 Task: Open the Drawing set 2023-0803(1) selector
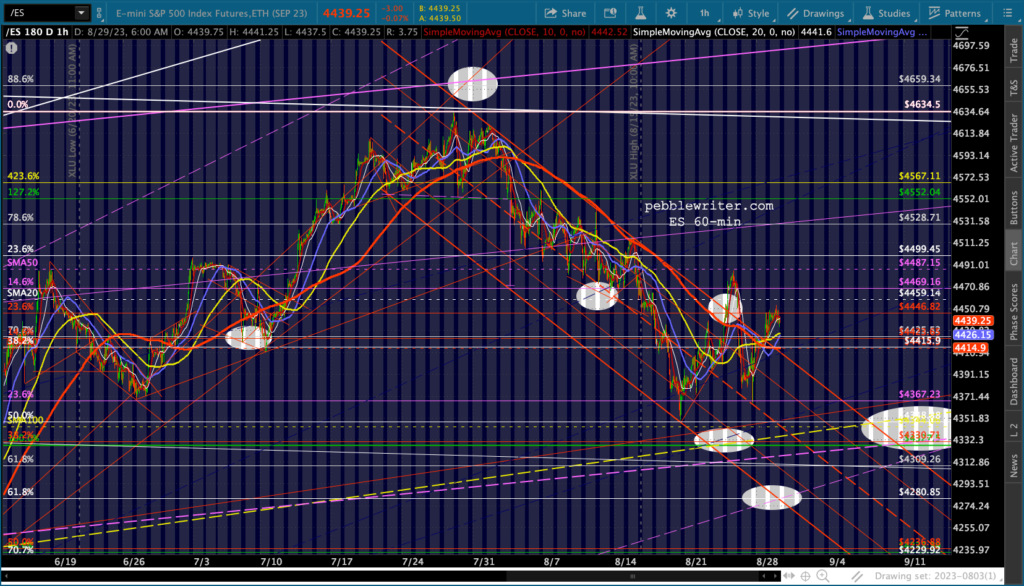(935, 576)
